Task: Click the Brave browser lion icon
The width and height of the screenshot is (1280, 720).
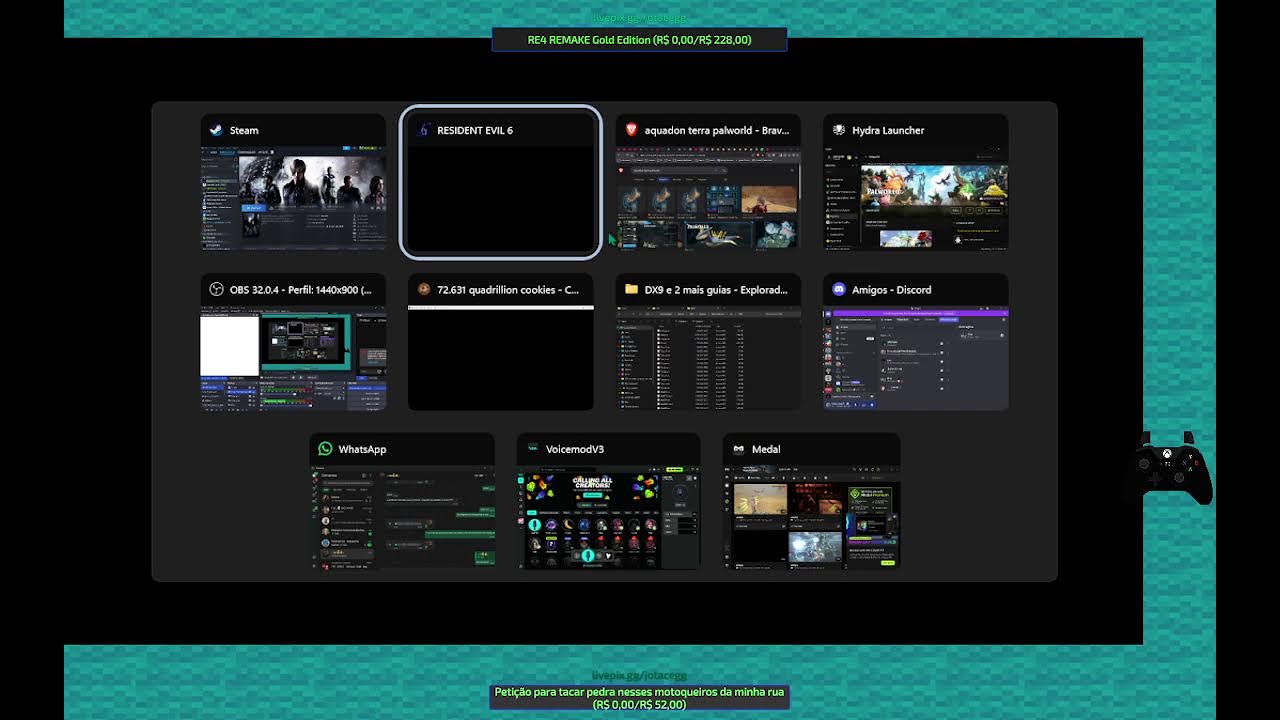Action: 631,130
